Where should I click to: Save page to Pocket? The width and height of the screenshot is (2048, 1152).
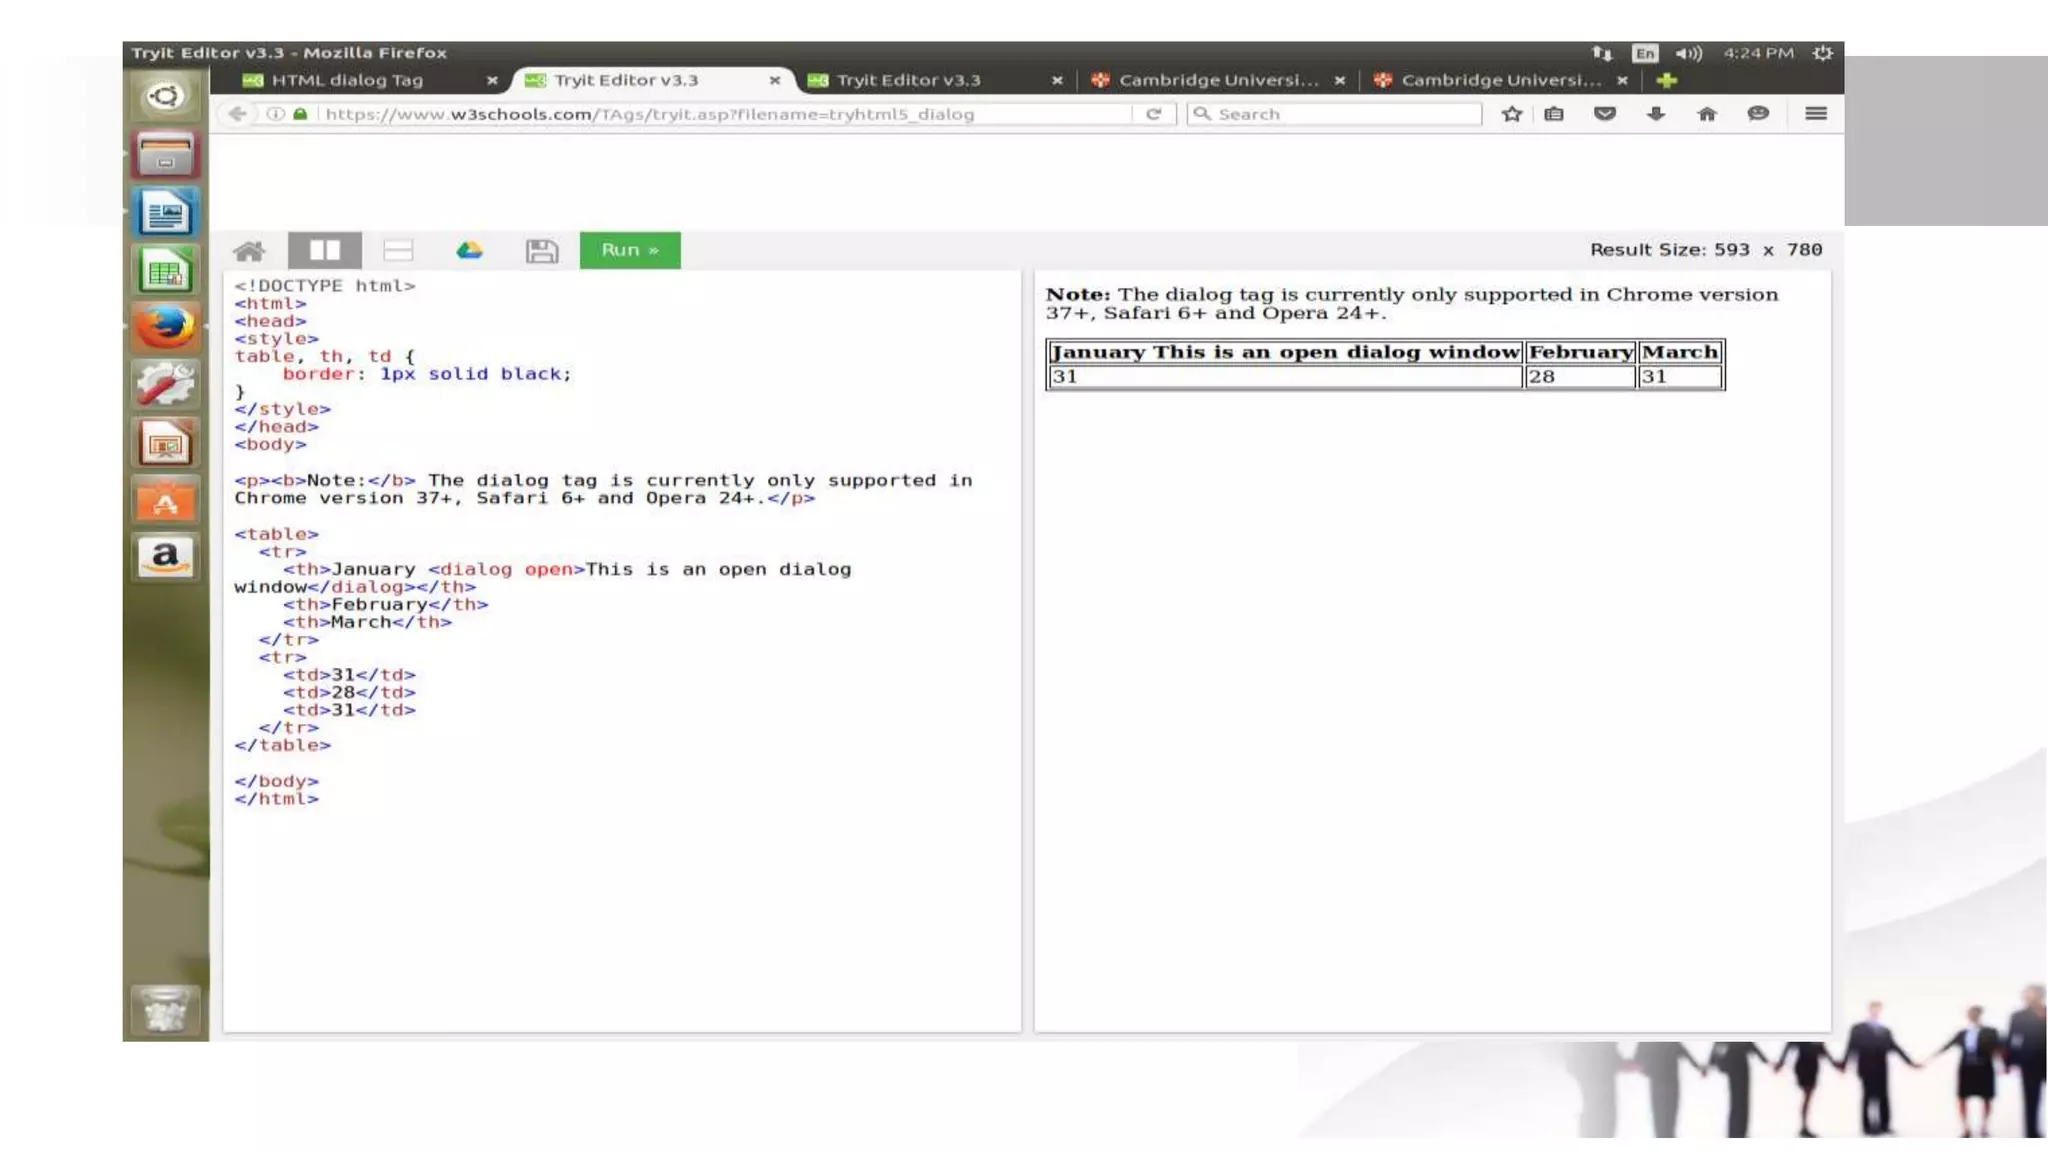(1605, 114)
